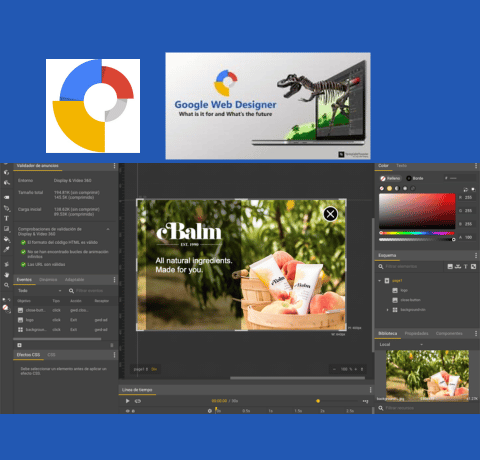This screenshot has width=480, height=460.
Task: Open Efectos CSS panel options menu
Action: 114,355
